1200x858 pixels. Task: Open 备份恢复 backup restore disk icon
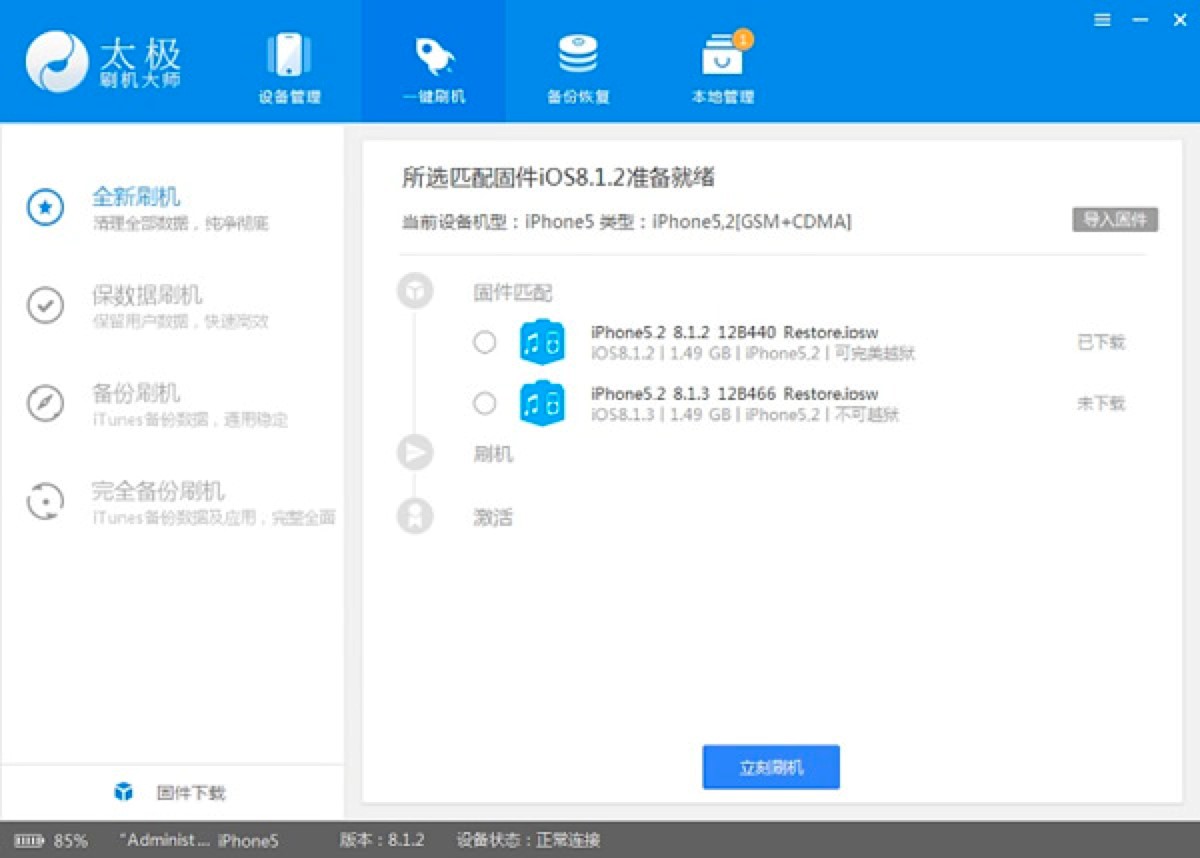pyautogui.click(x=578, y=55)
